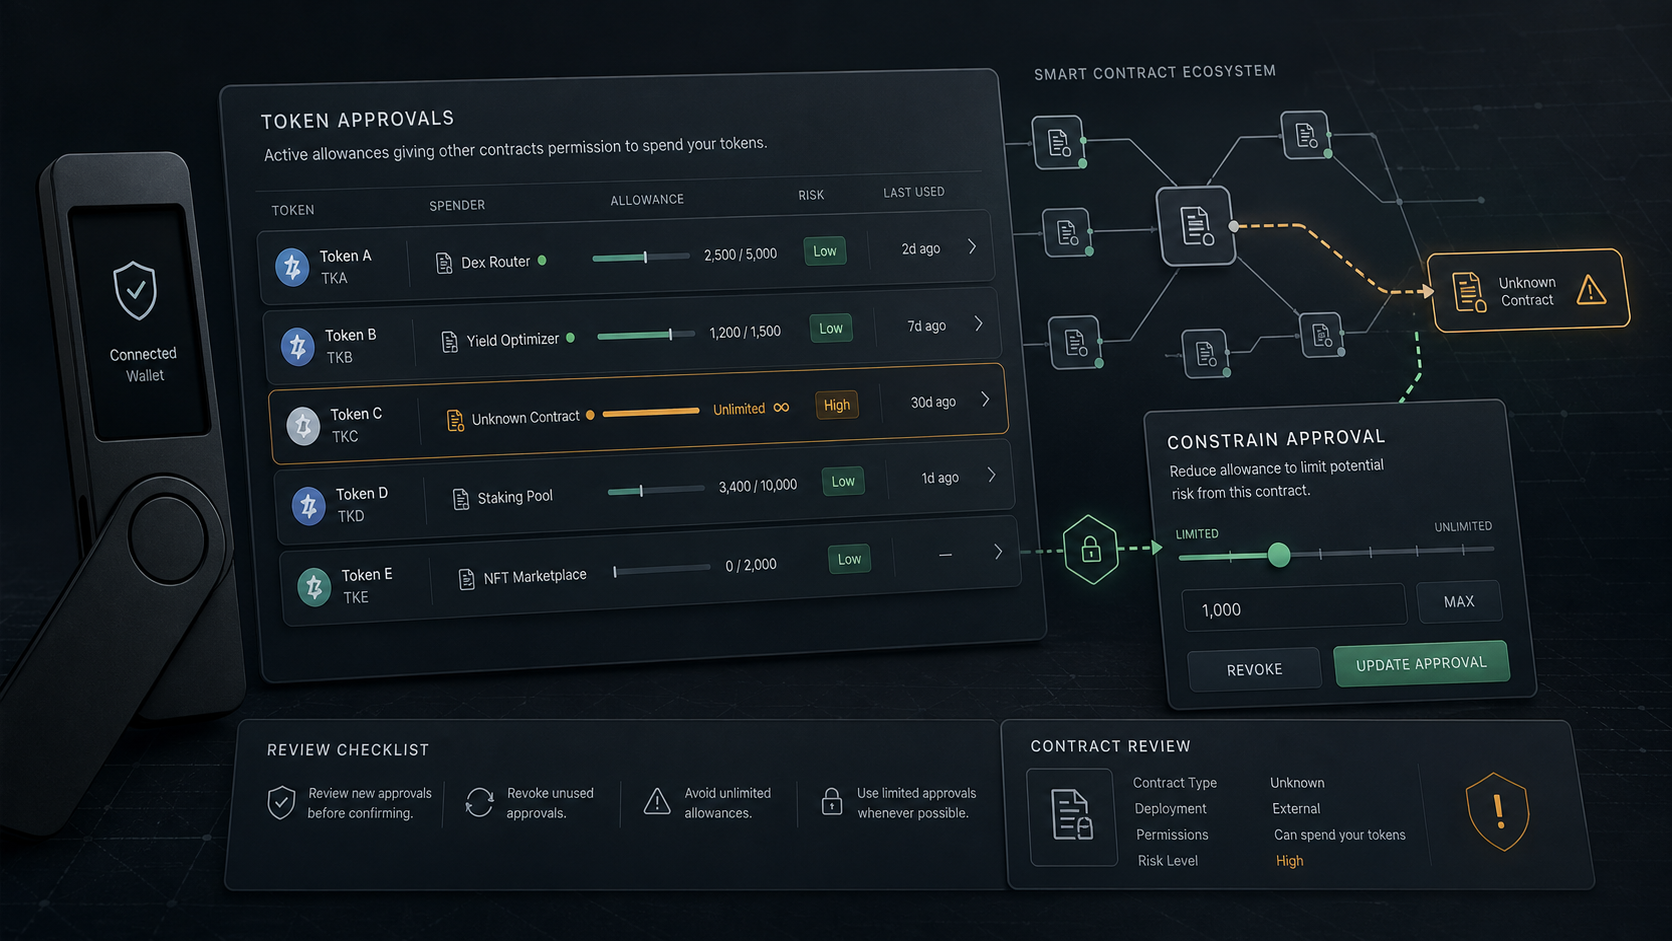The height and width of the screenshot is (941, 1672).
Task: Click the Staking Pool contract document icon
Action: click(x=461, y=498)
